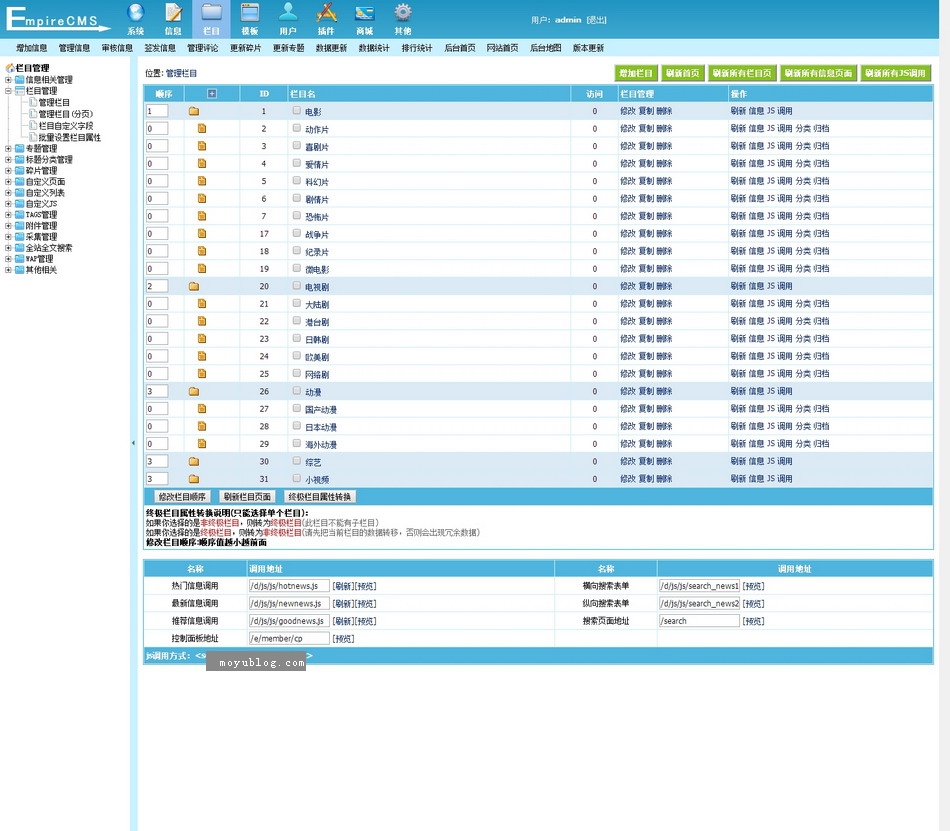Click the folder icon in the 动漫 row

(x=194, y=391)
